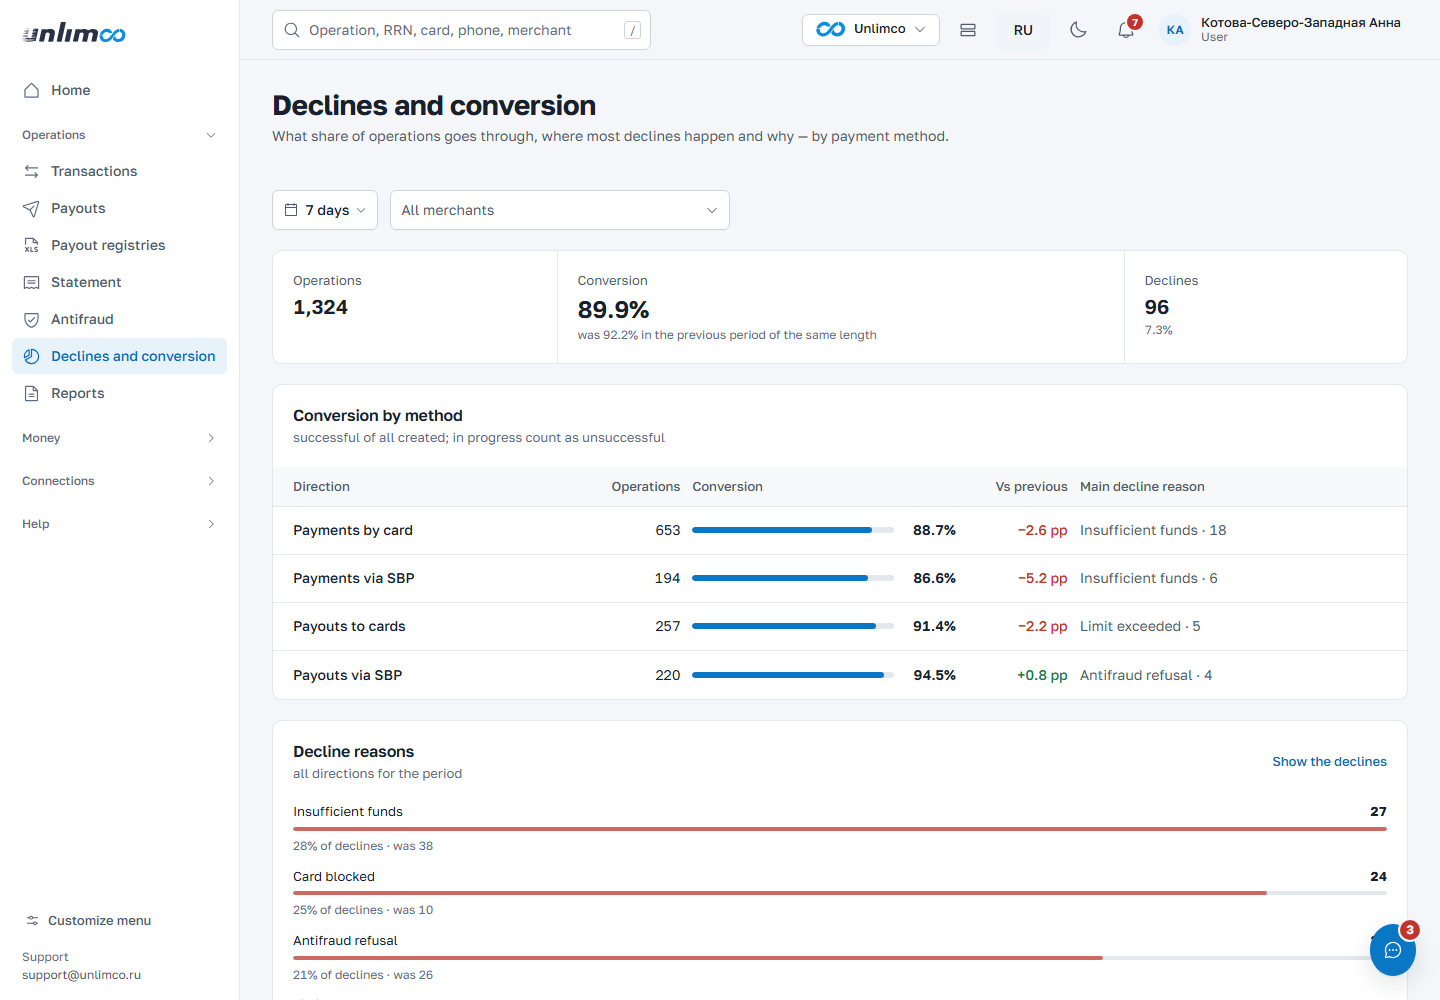
Task: Go to the Transactions page
Action: [119, 171]
